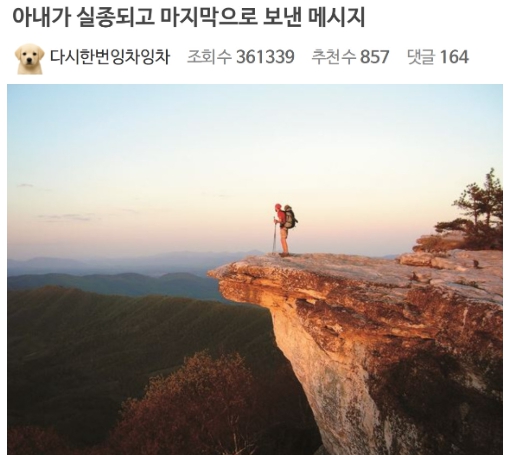This screenshot has height=455, width=505.
Task: Click the recommendation count 857
Action: click(x=374, y=57)
